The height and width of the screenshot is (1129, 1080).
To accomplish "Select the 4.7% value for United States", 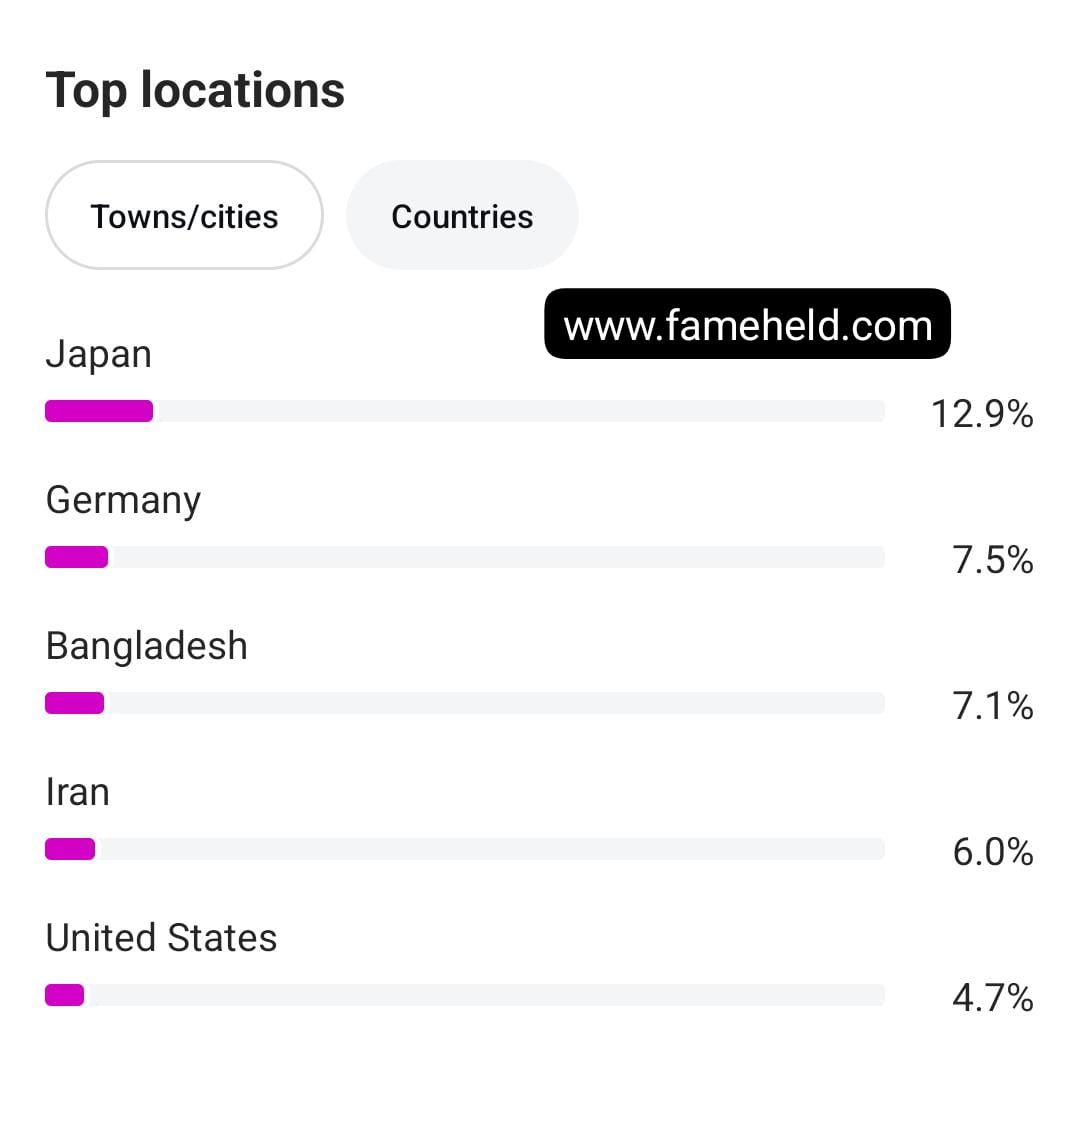I will click(x=993, y=997).
